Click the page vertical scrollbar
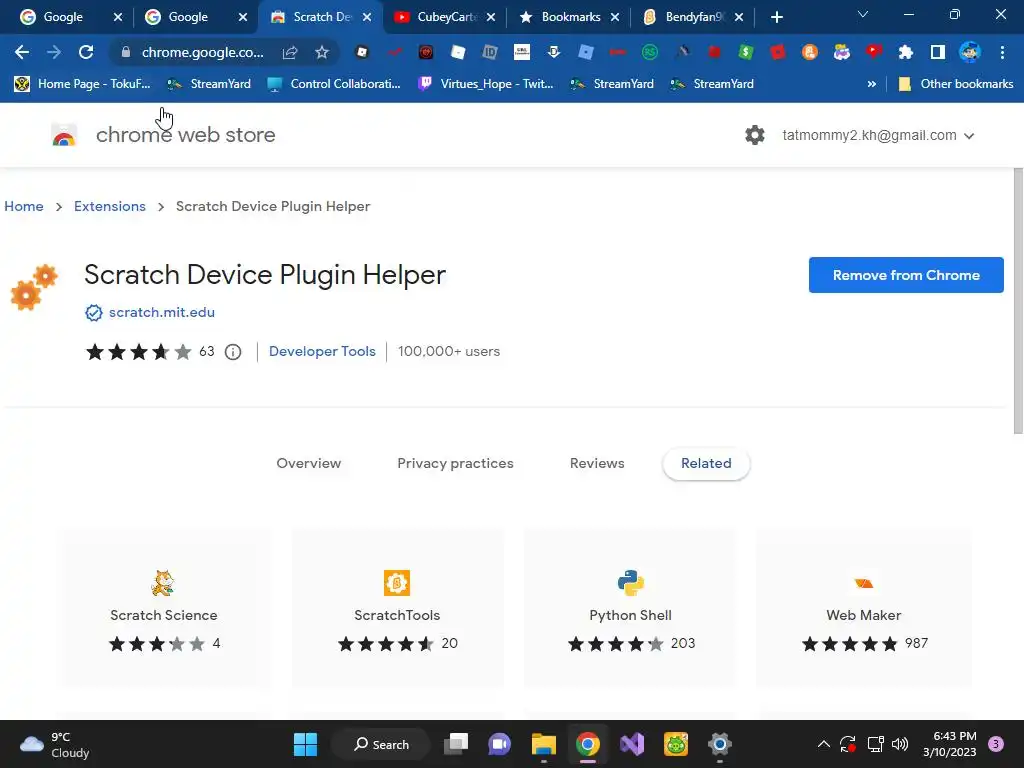Image resolution: width=1024 pixels, height=768 pixels. (1018, 300)
